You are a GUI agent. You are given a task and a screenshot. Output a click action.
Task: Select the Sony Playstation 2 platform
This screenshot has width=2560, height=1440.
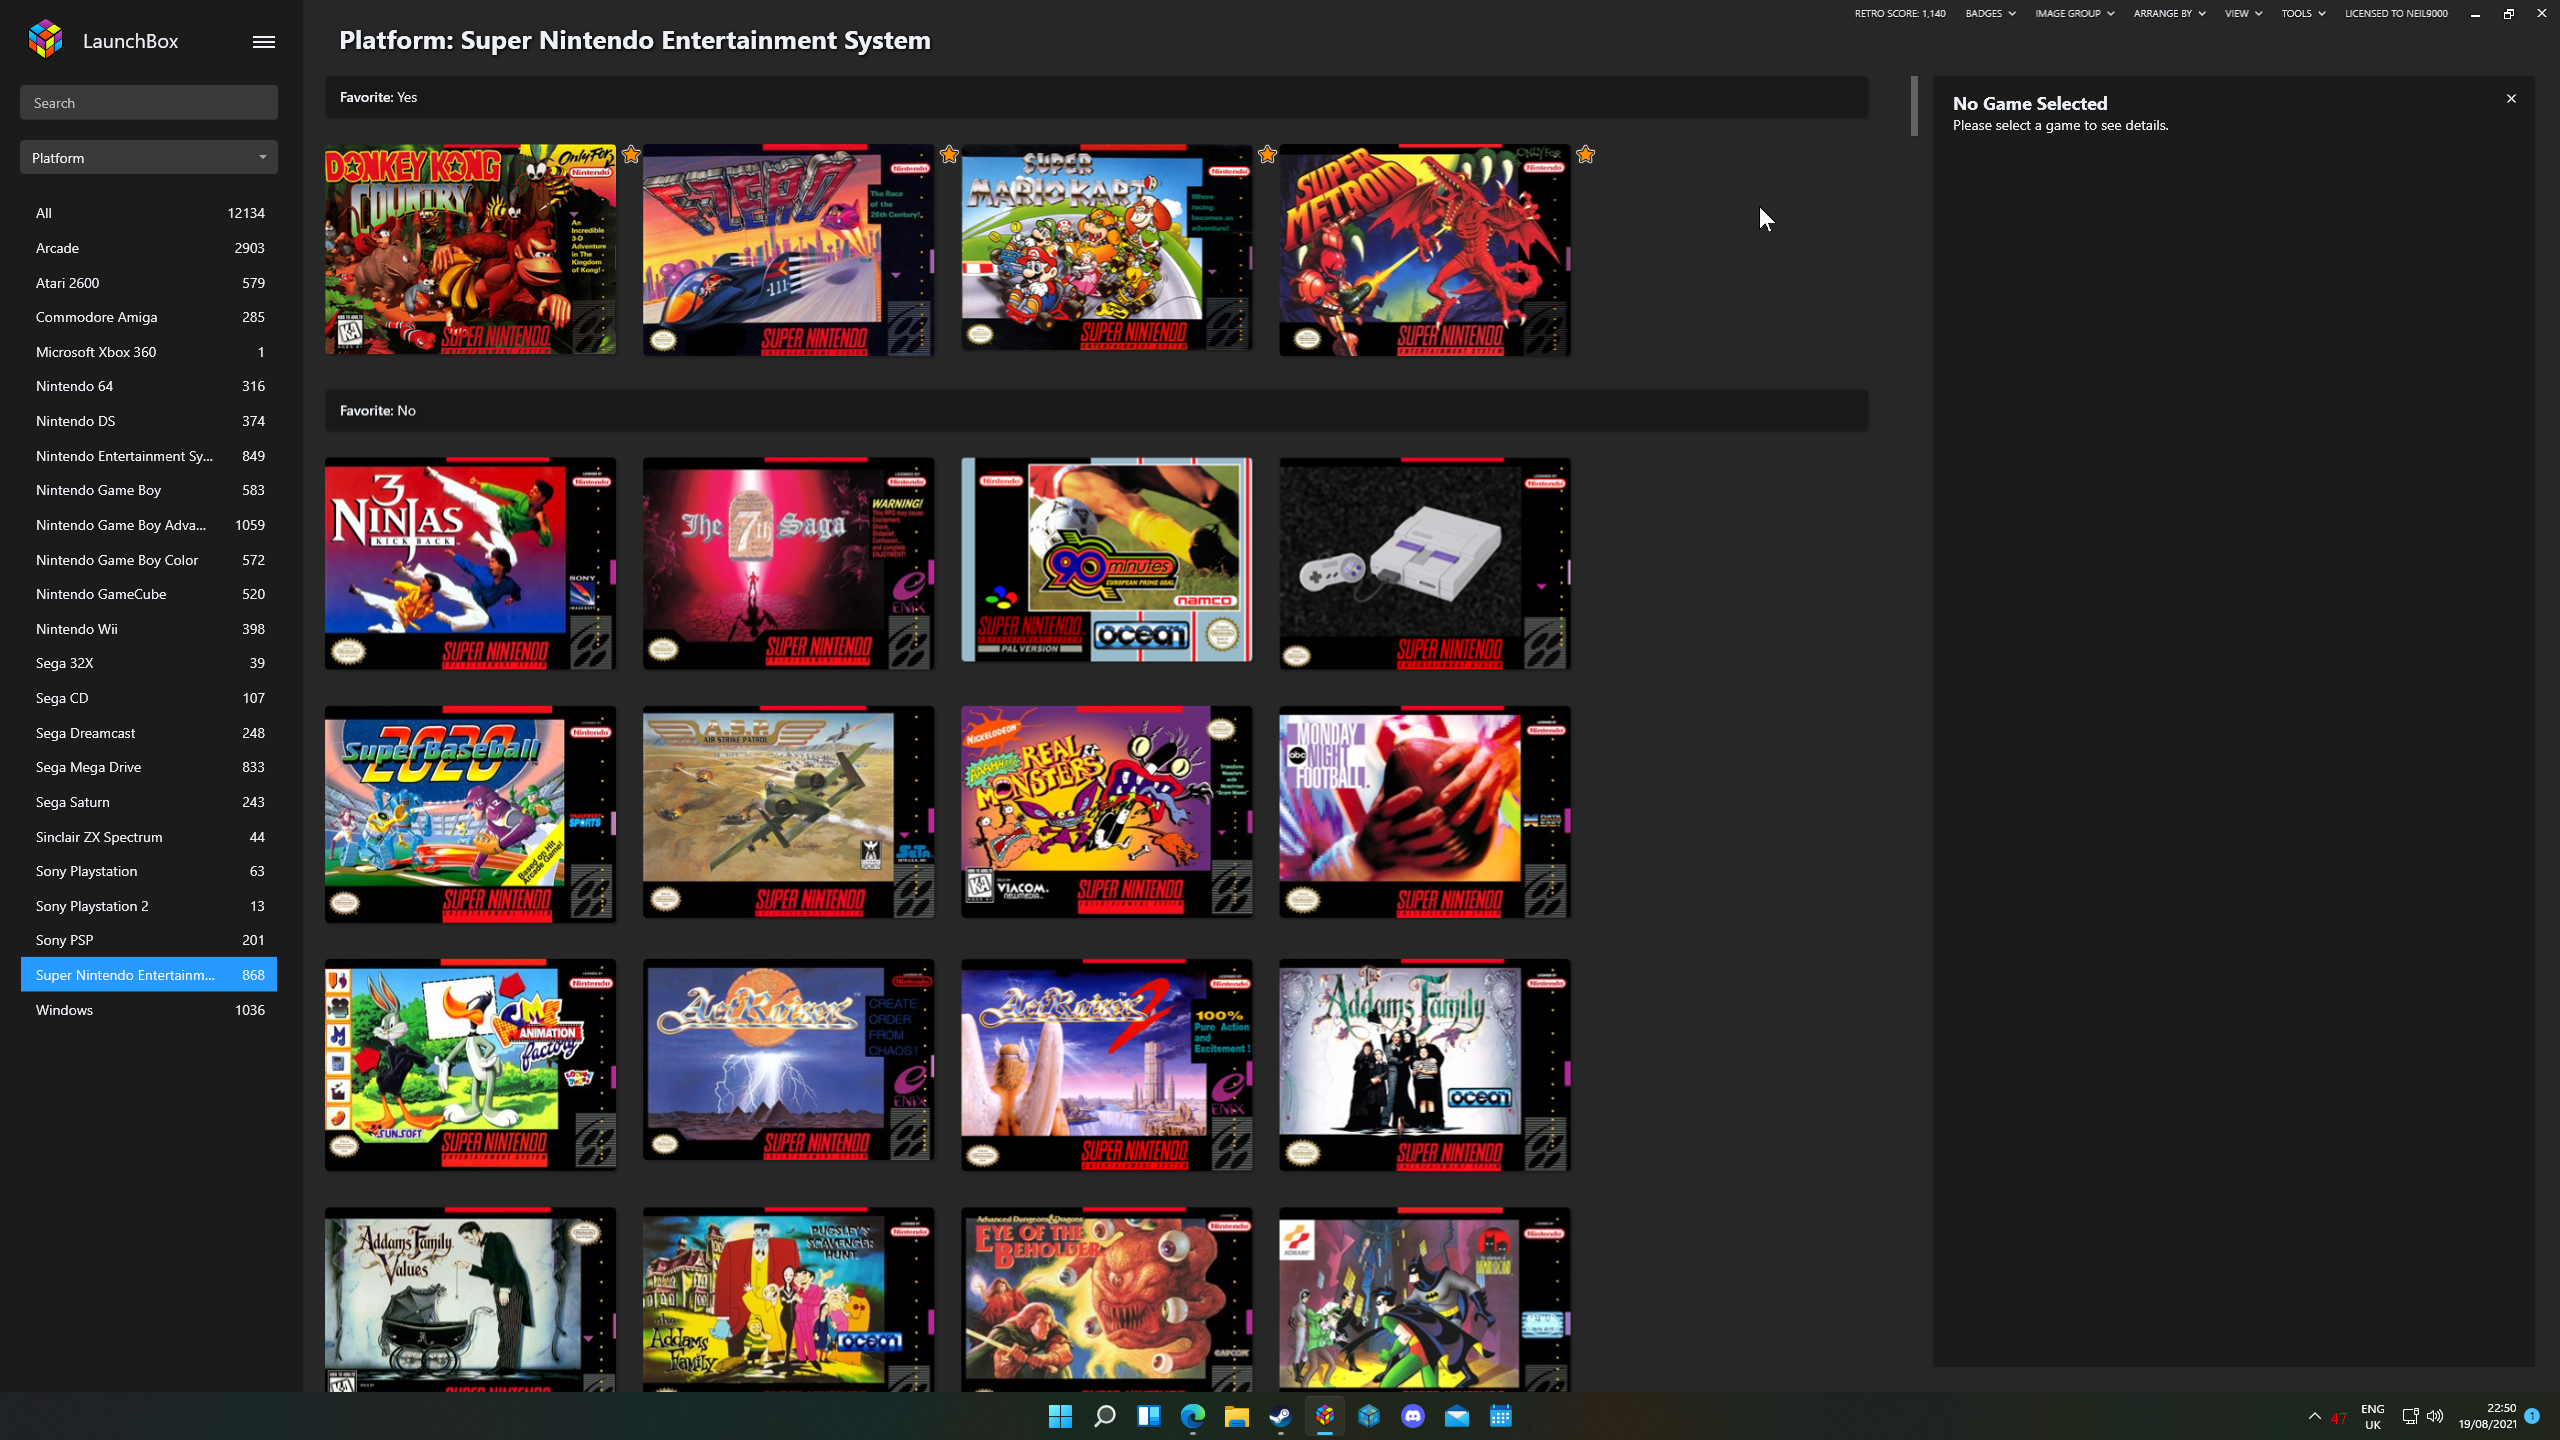149,906
